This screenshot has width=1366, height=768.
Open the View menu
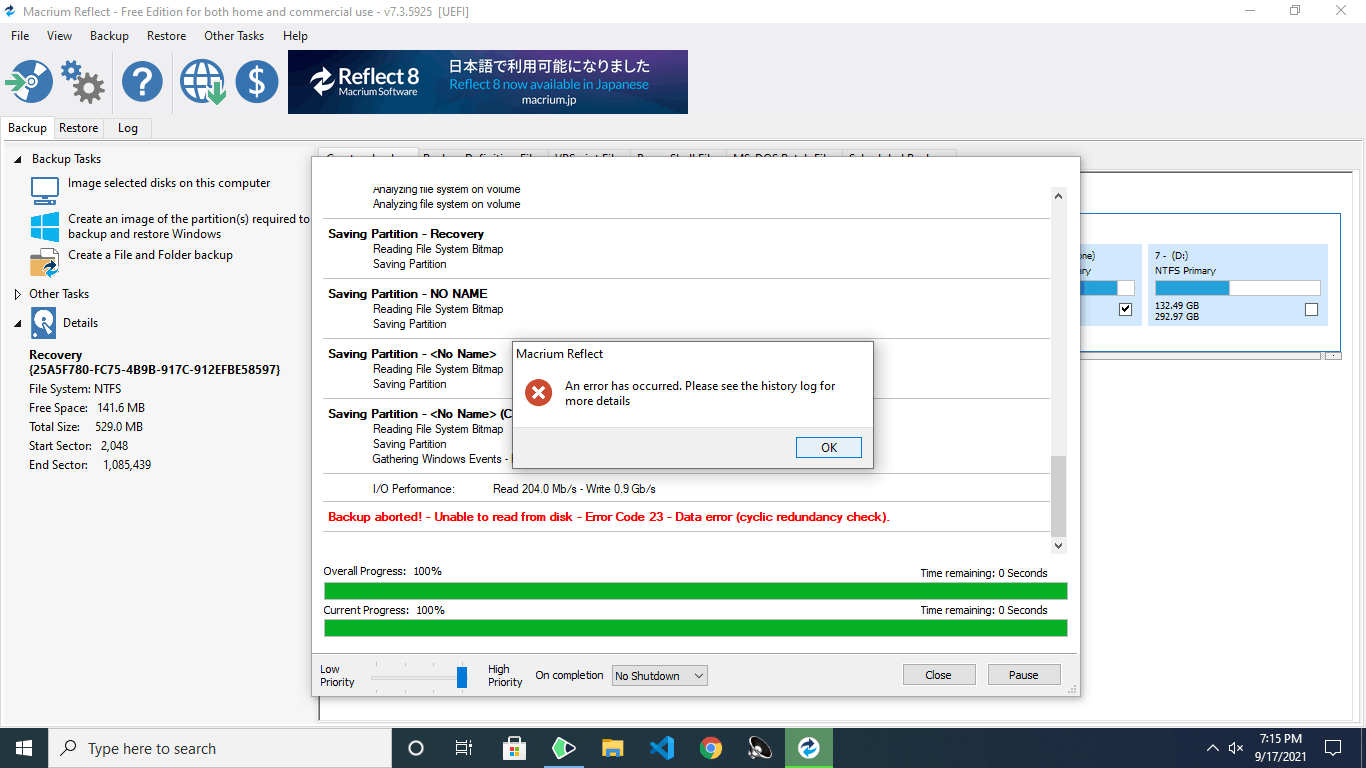pyautogui.click(x=60, y=36)
